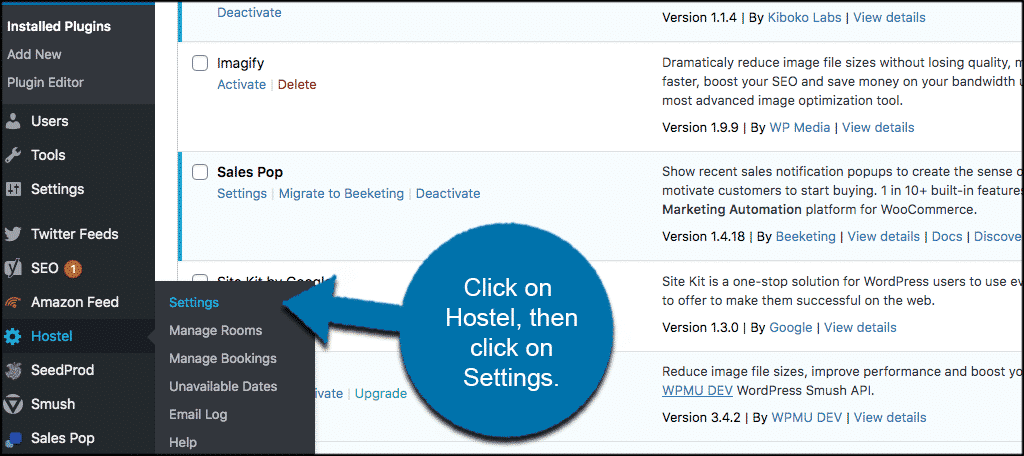Click the Tools wrench icon

tap(13, 155)
